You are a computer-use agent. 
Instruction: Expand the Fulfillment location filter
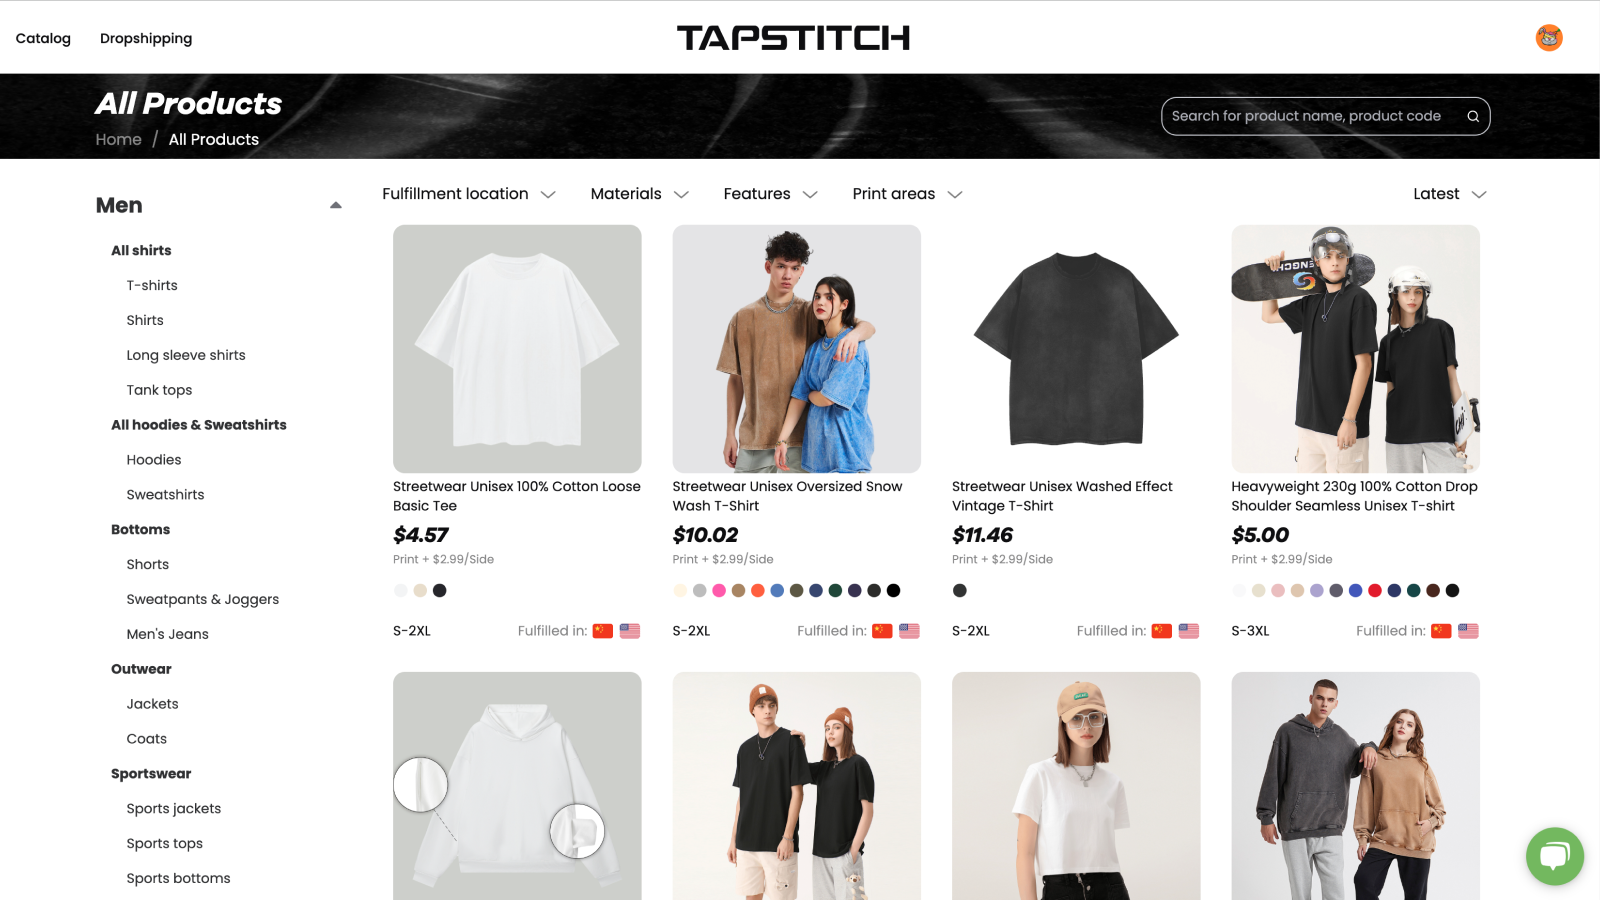click(x=468, y=194)
